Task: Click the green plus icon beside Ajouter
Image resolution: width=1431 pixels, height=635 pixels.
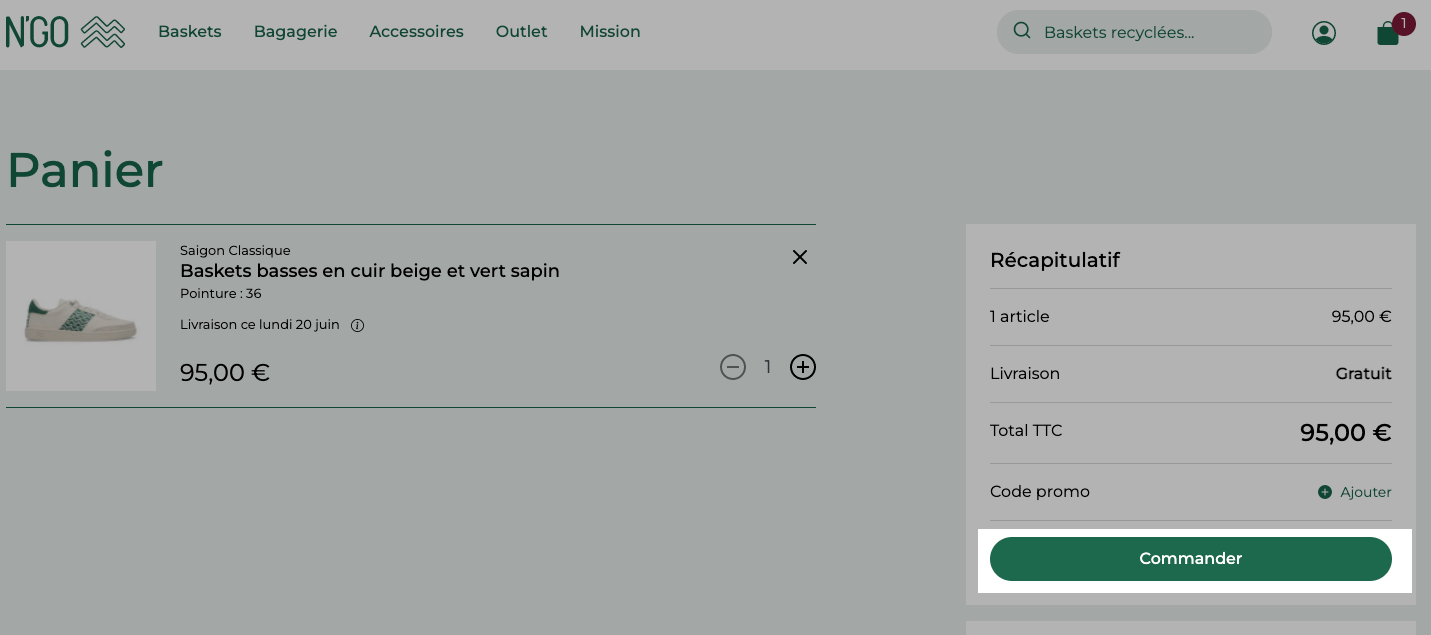Action: coord(1325,492)
